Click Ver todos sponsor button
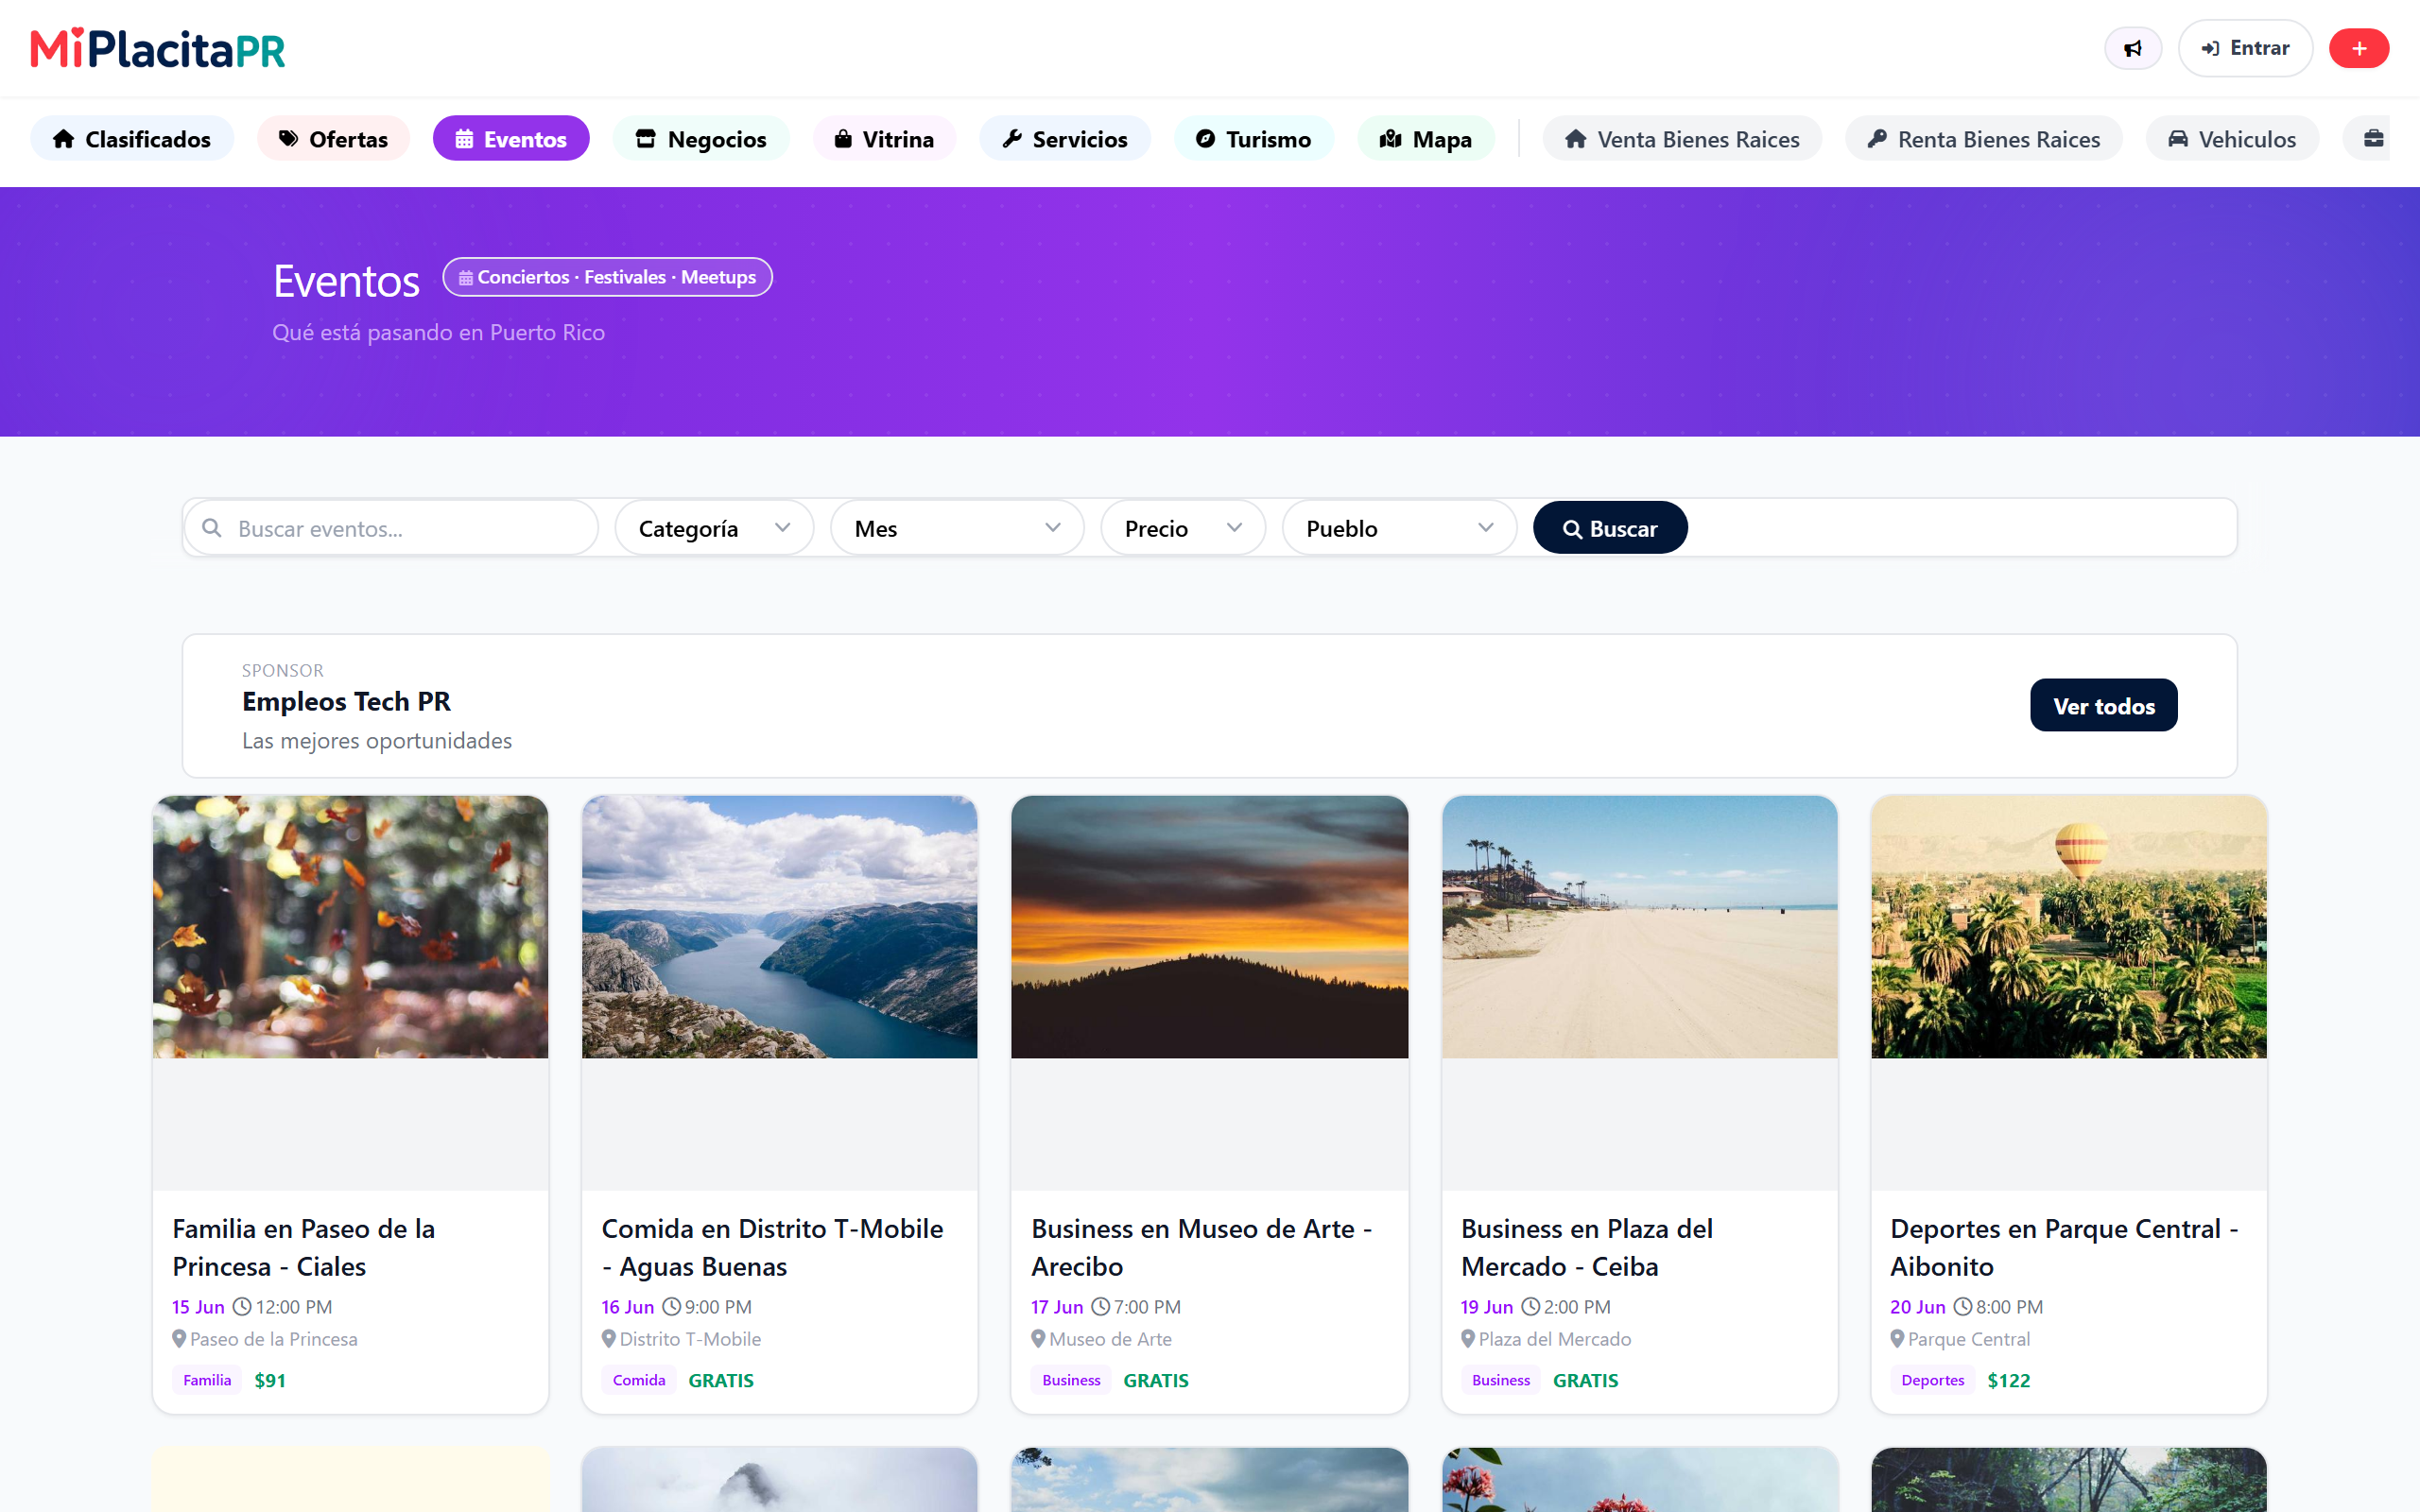 click(2103, 705)
